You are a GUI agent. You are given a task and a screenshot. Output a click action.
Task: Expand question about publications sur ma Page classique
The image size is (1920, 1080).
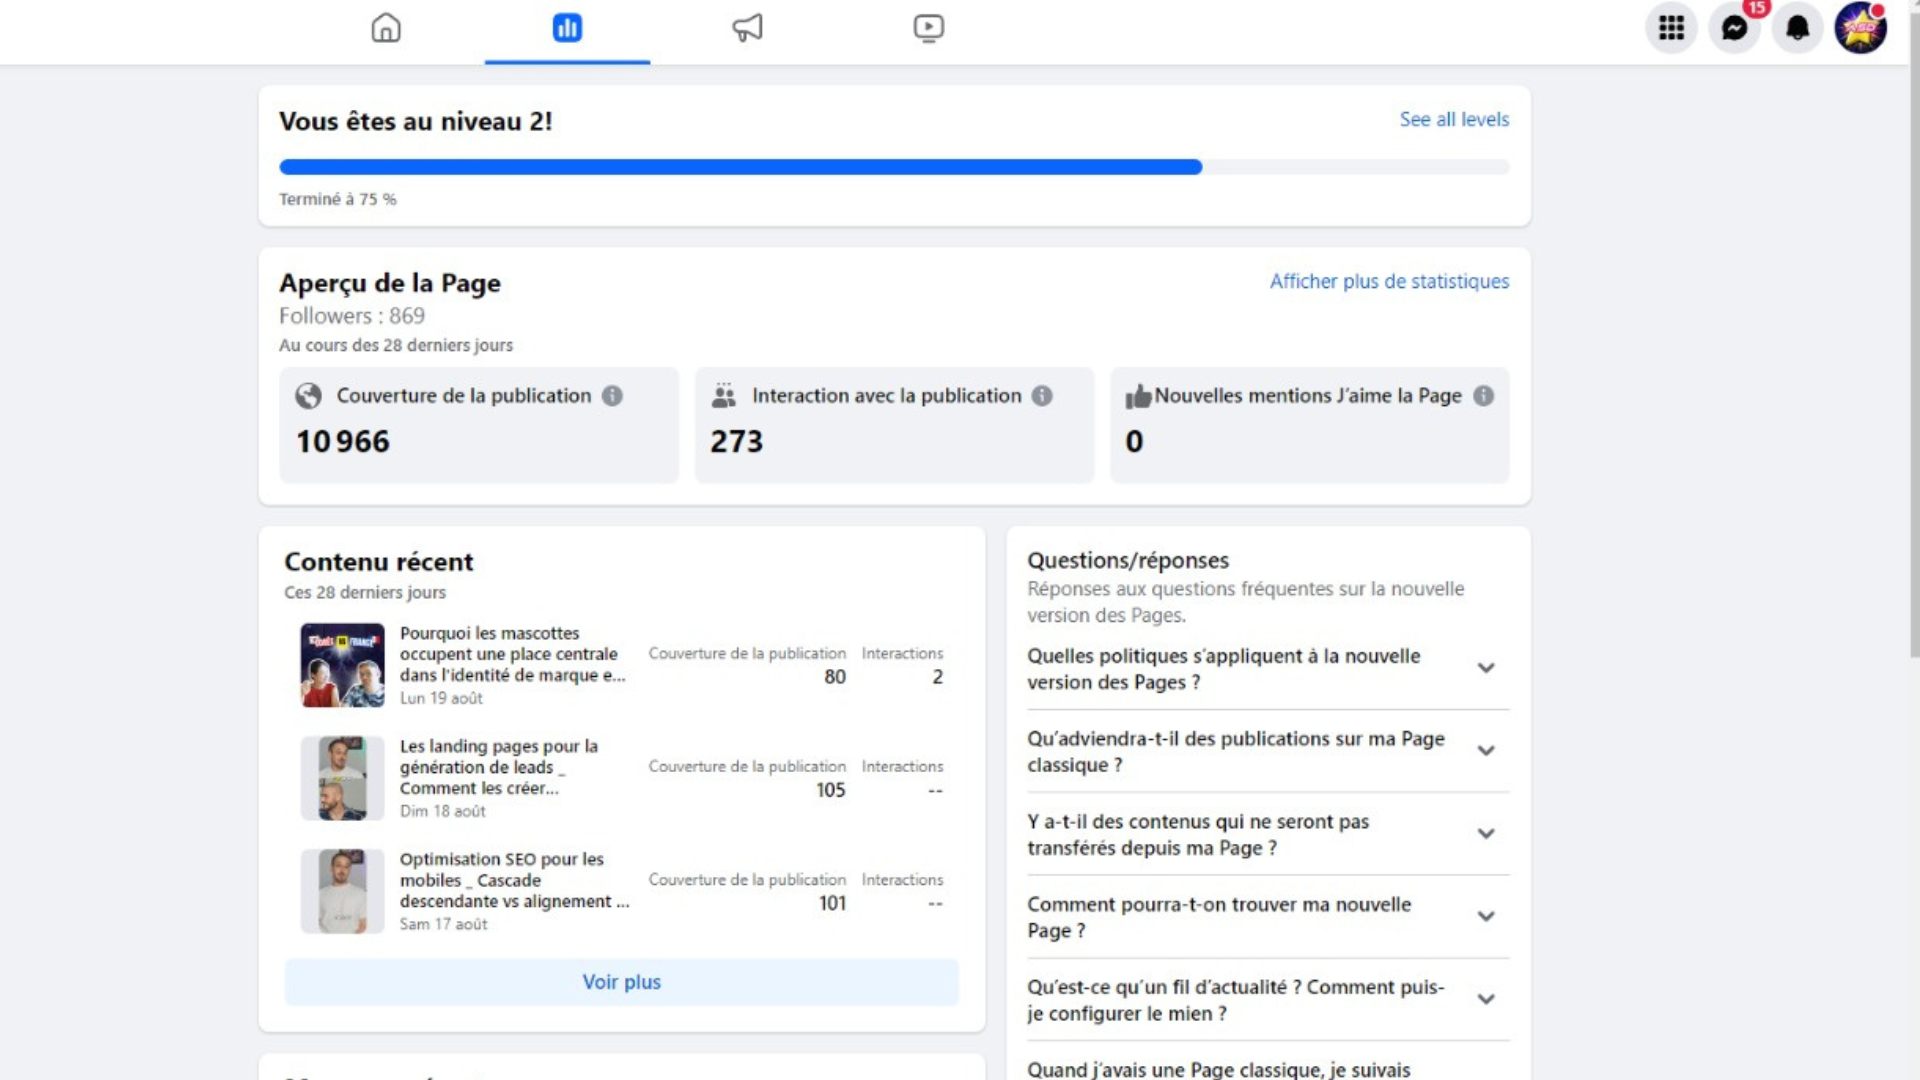point(1486,750)
